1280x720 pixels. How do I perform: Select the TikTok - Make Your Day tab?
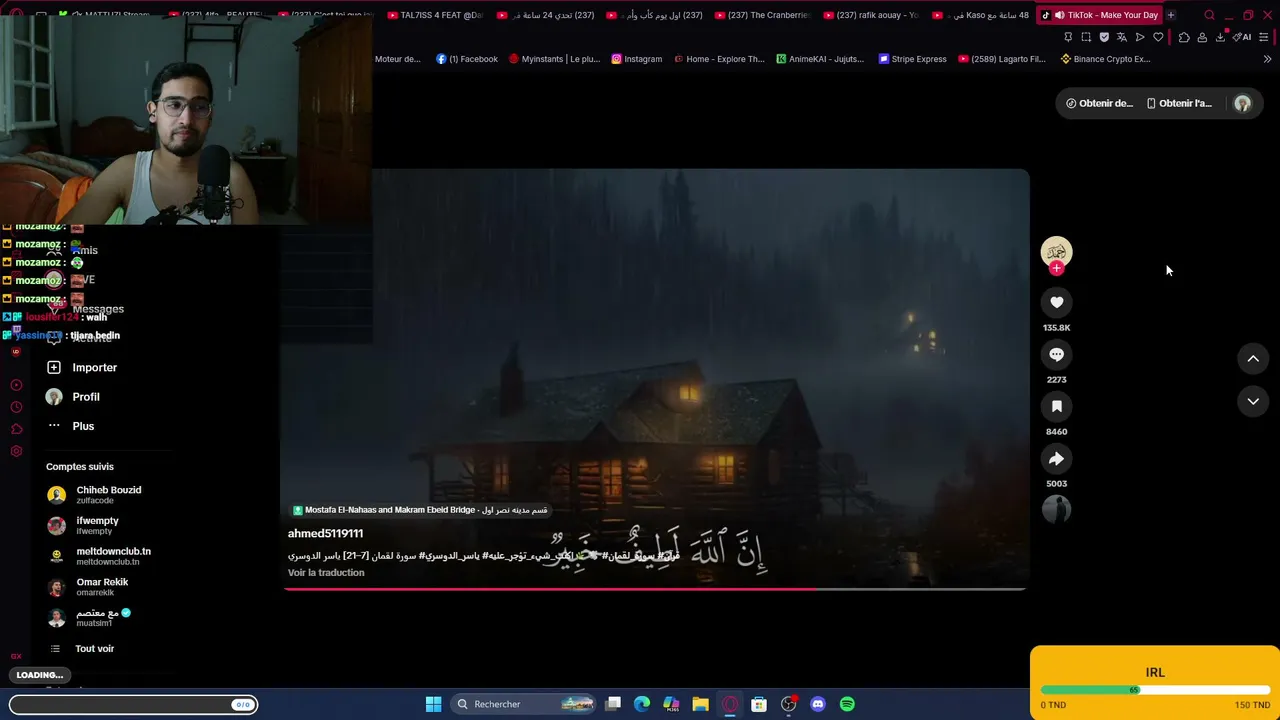(1099, 15)
